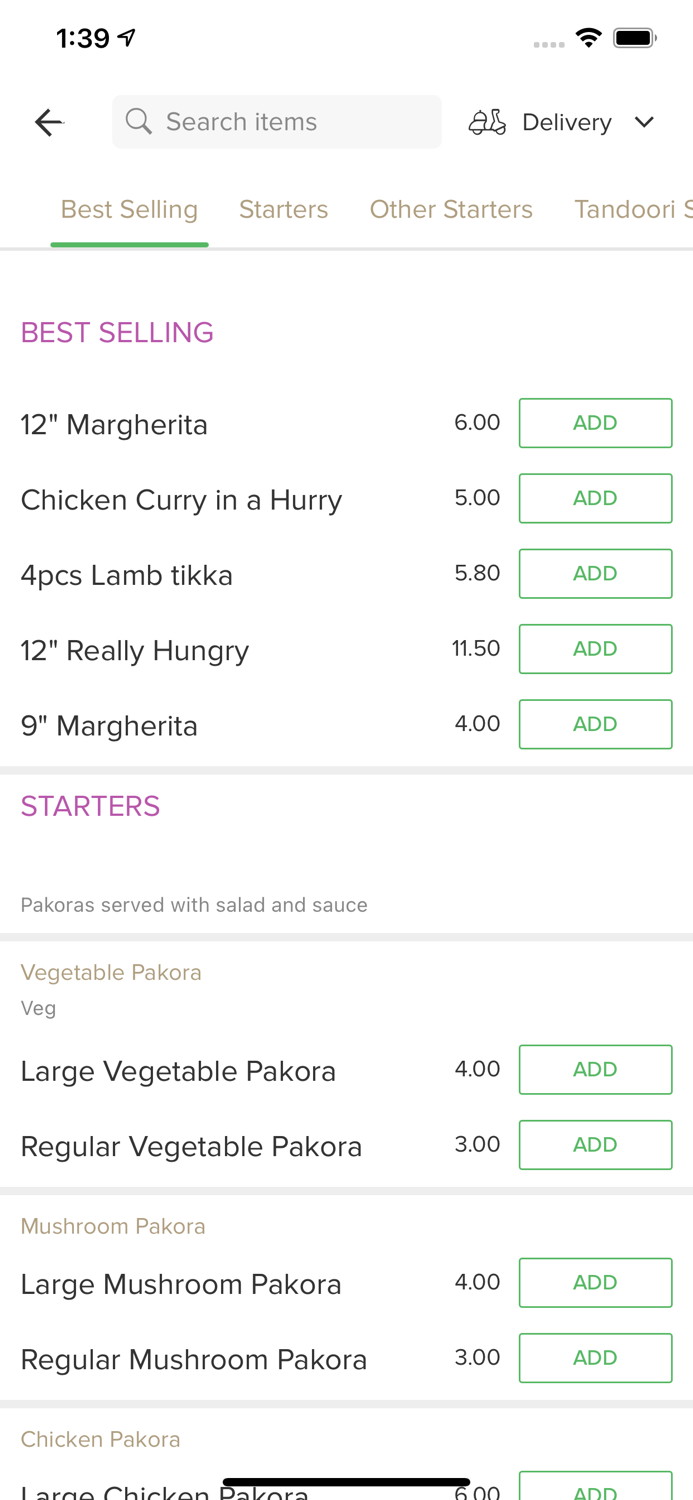This screenshot has height=1500, width=693.
Task: Expand the Delivery dropdown chevron
Action: tap(644, 122)
